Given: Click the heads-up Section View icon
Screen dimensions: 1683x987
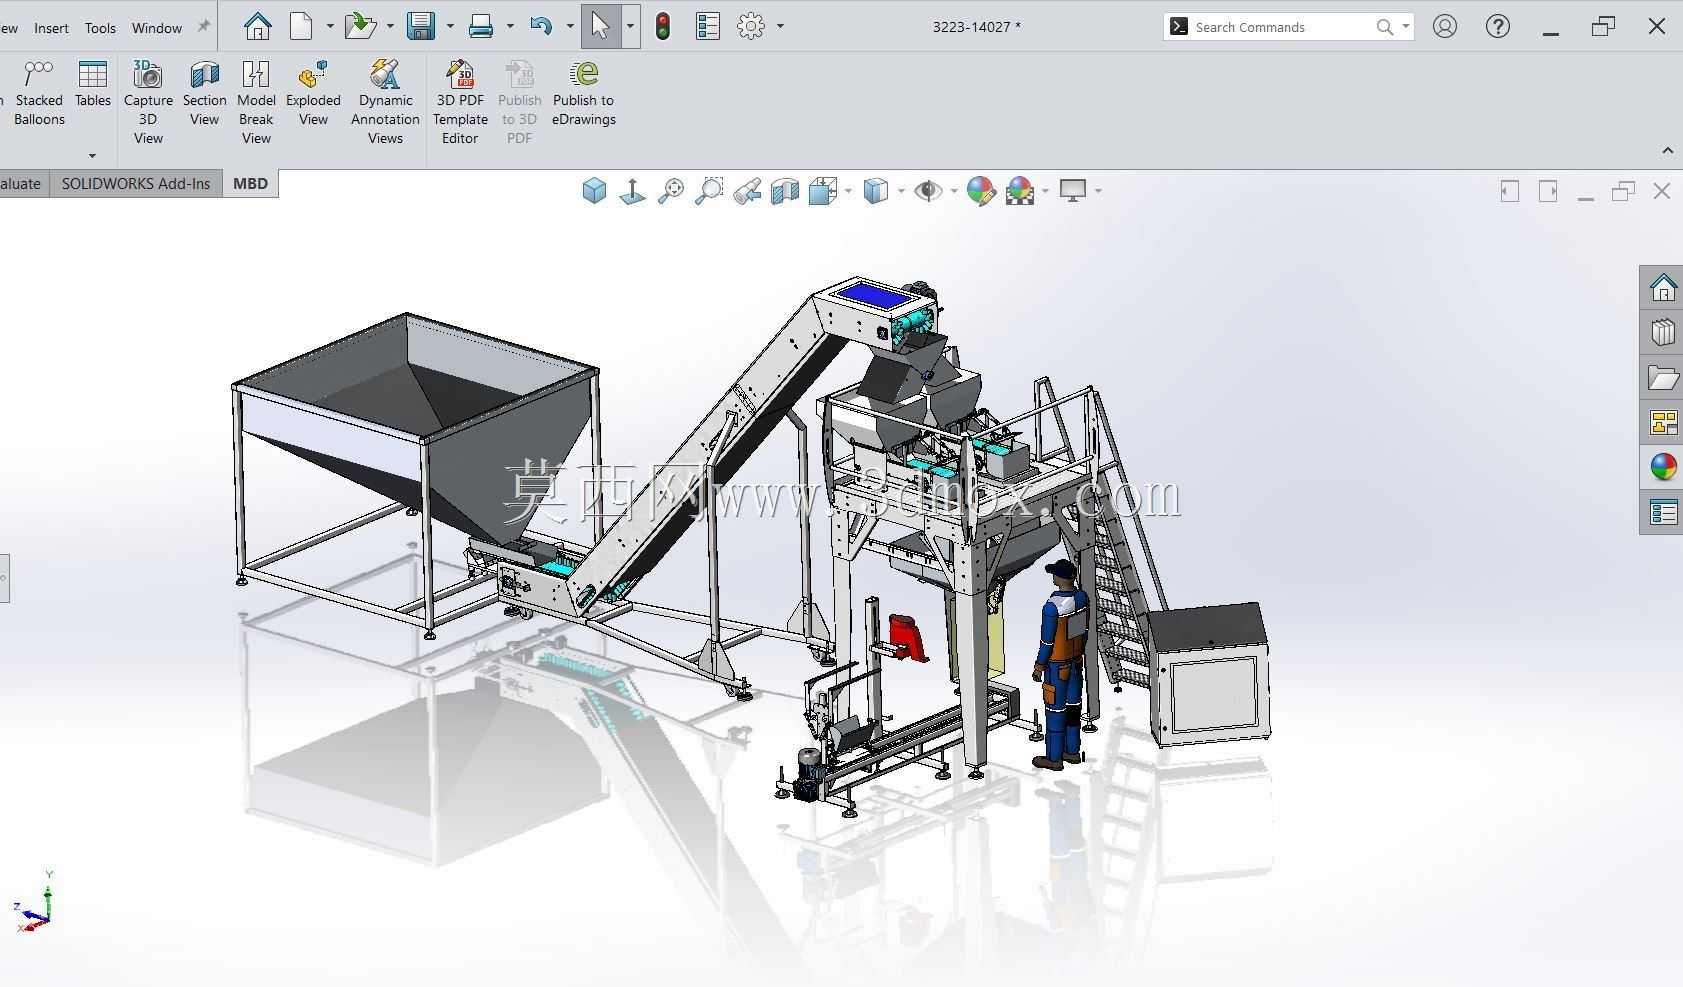Looking at the screenshot, I should click(x=785, y=190).
